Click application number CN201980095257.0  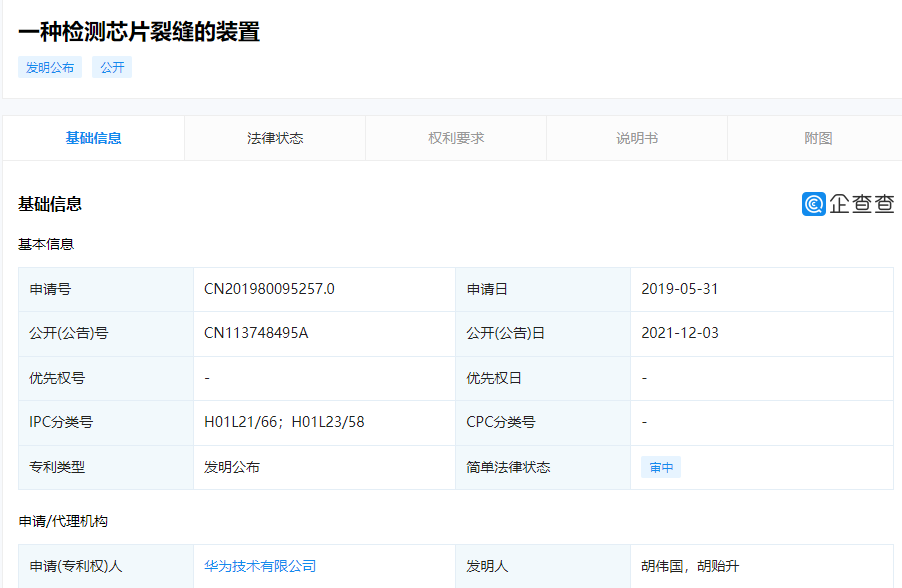[x=272, y=290]
